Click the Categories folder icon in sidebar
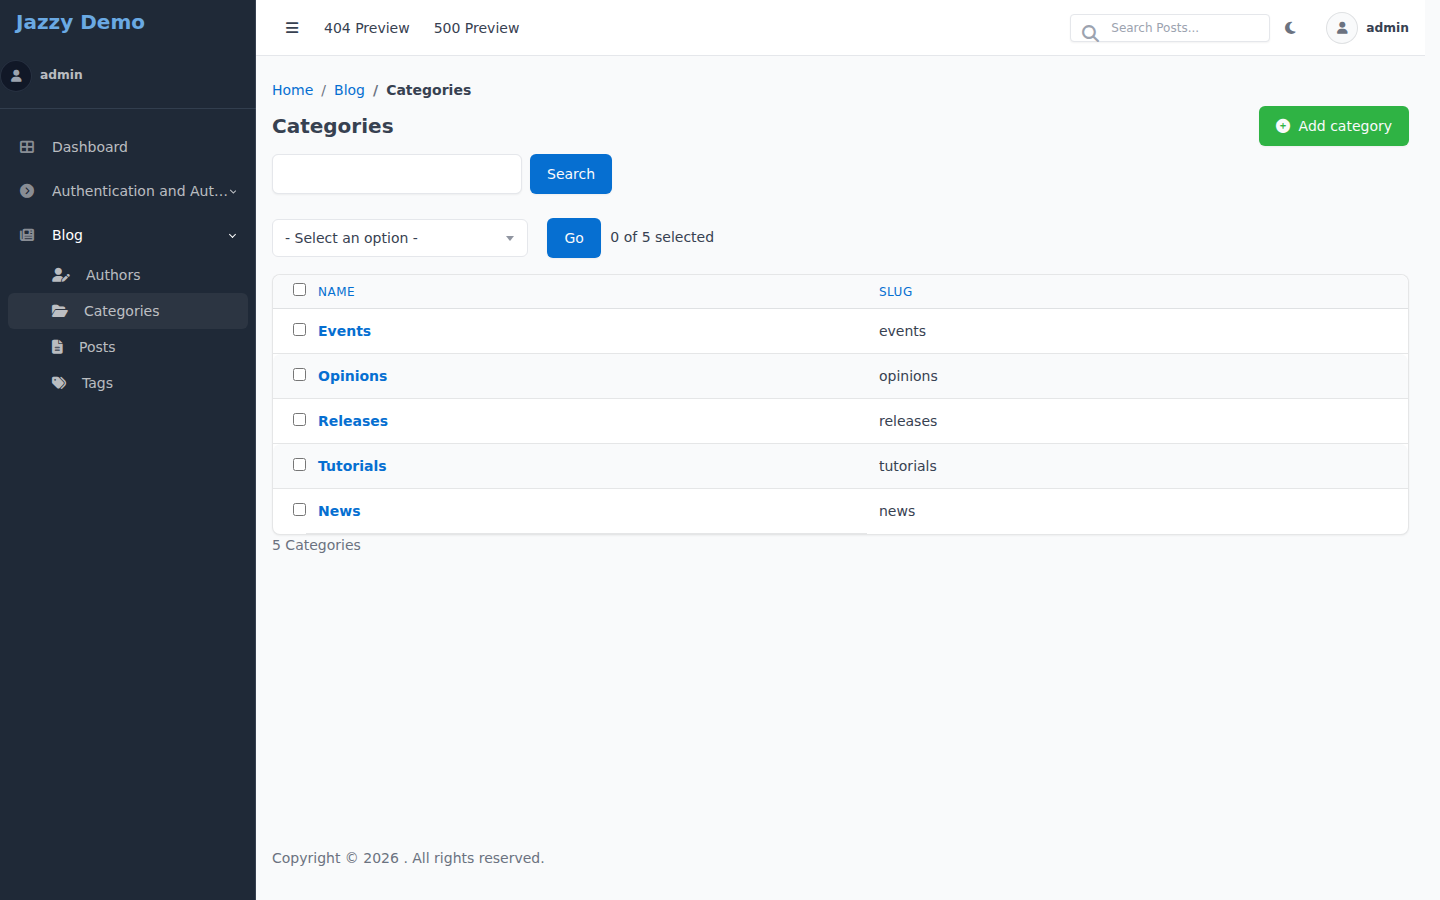Image resolution: width=1440 pixels, height=900 pixels. (60, 311)
